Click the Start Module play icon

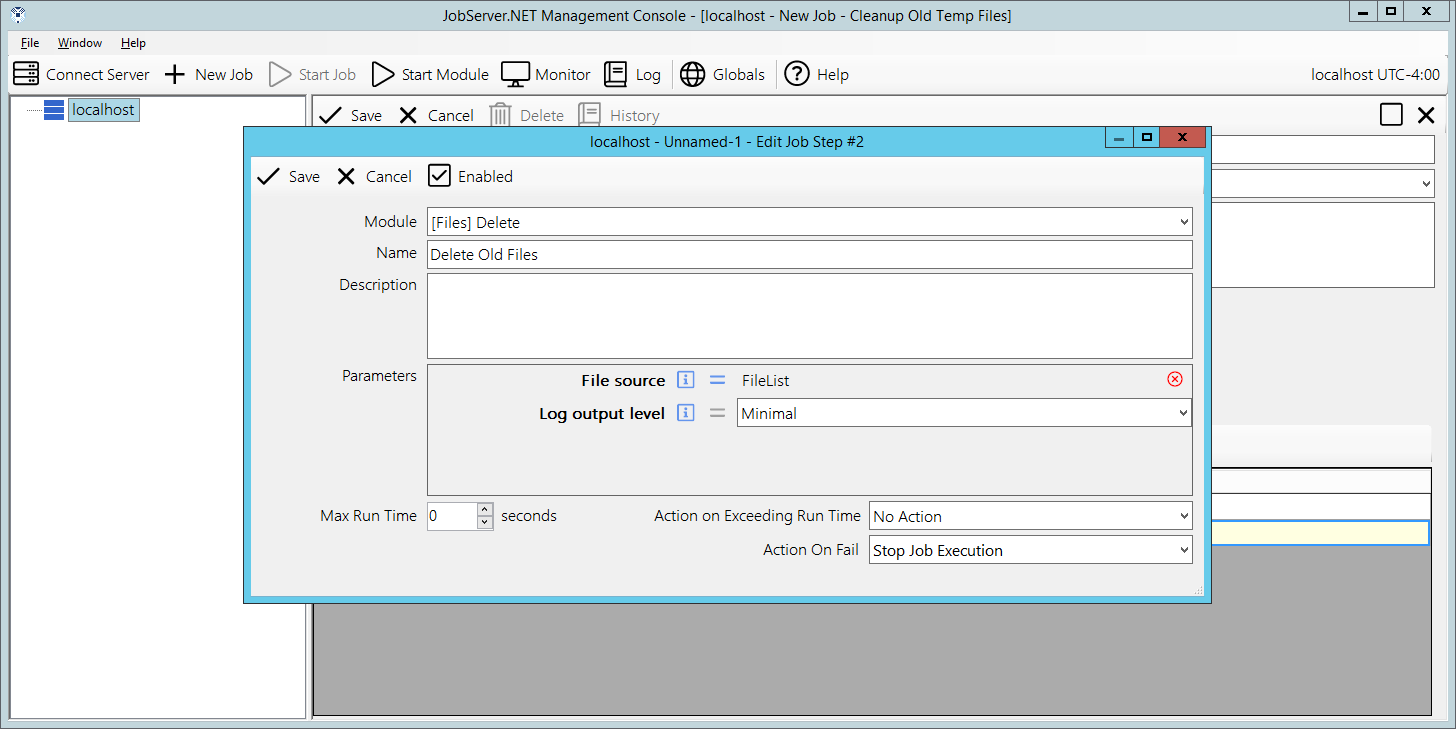click(x=383, y=74)
